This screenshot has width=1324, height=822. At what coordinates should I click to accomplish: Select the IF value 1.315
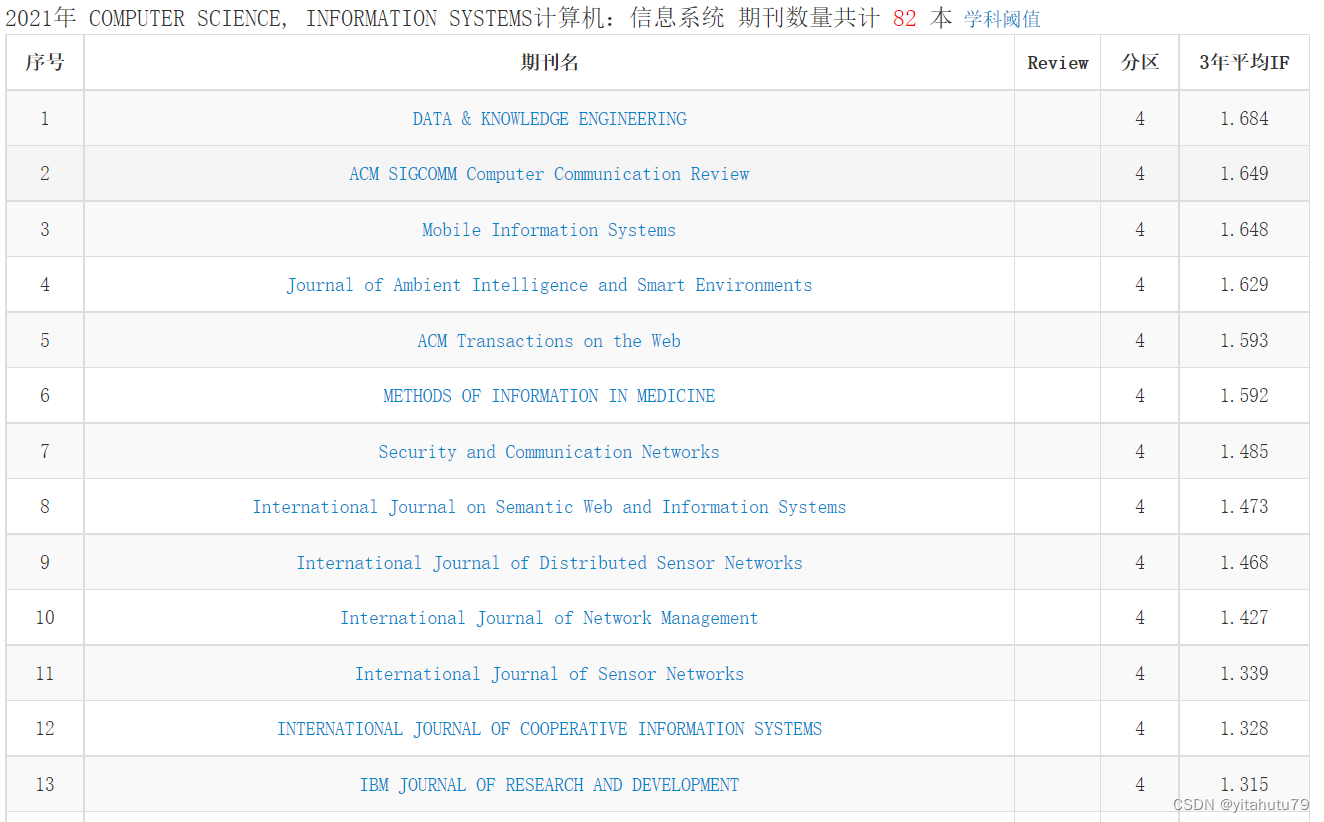1244,785
